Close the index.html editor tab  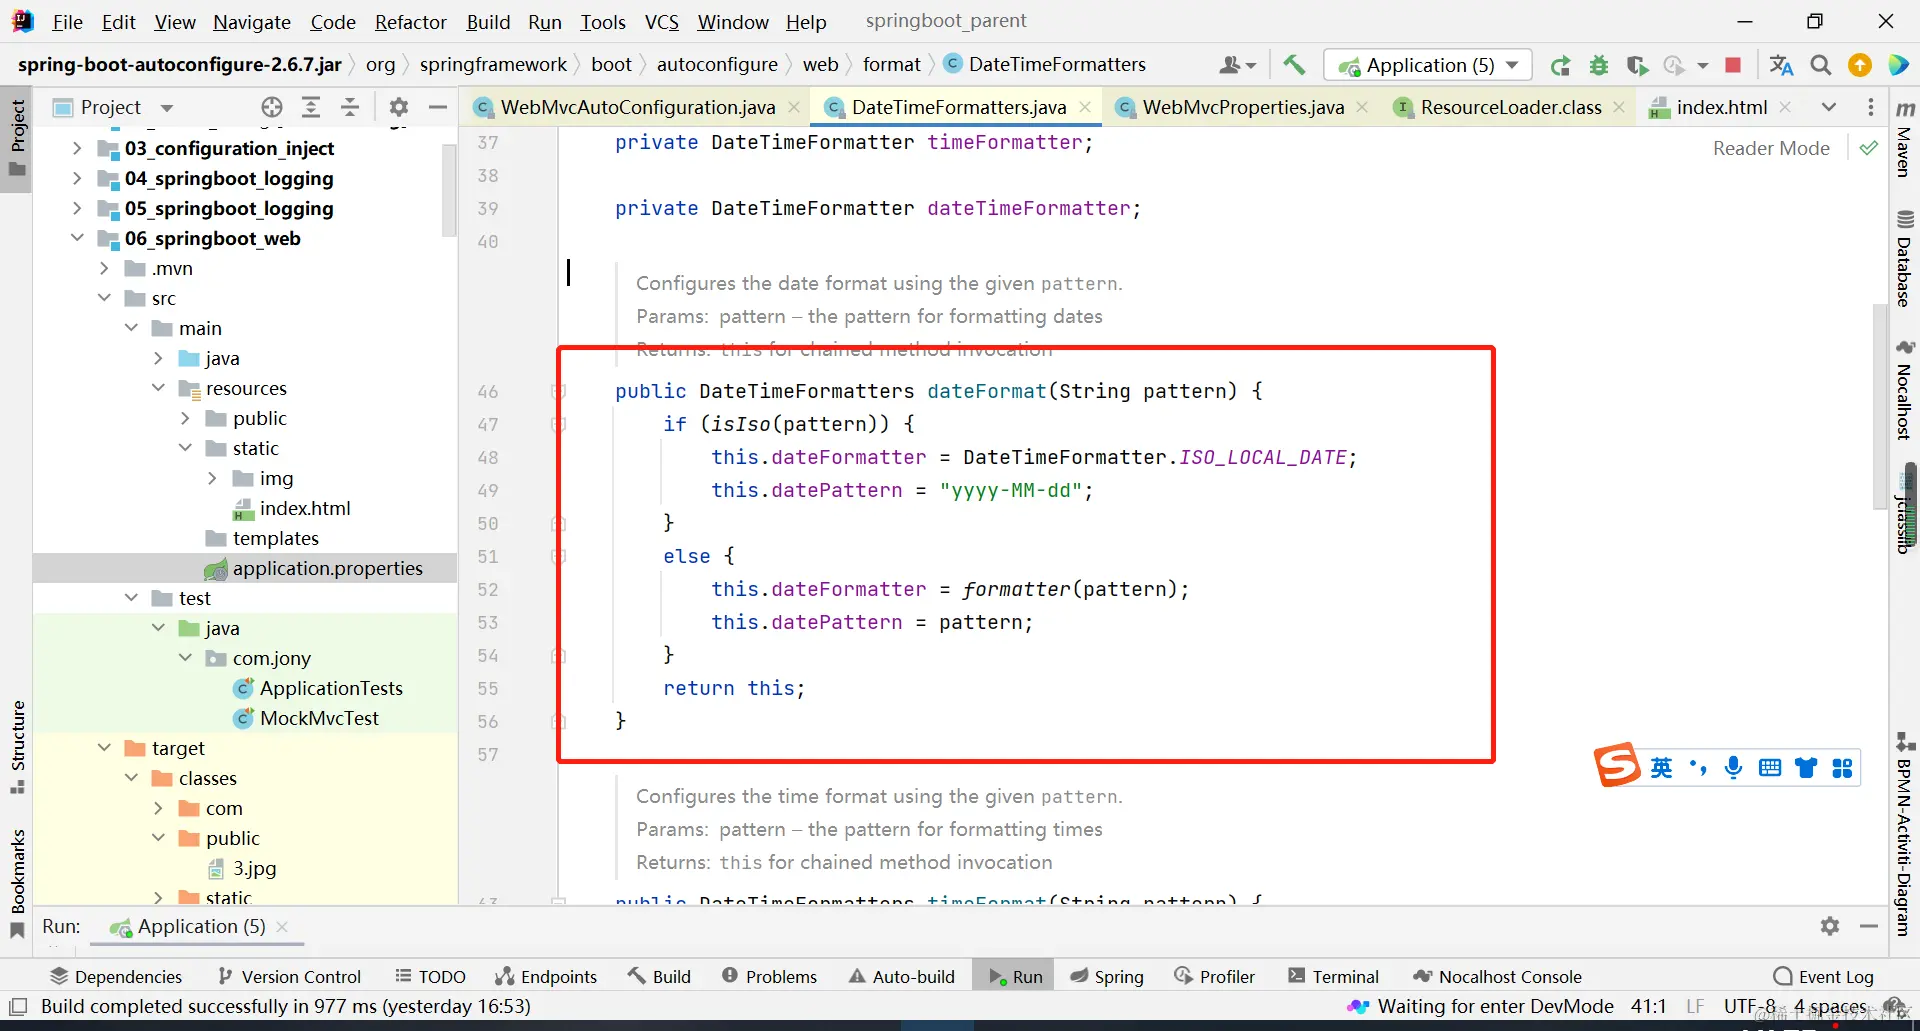[1785, 107]
